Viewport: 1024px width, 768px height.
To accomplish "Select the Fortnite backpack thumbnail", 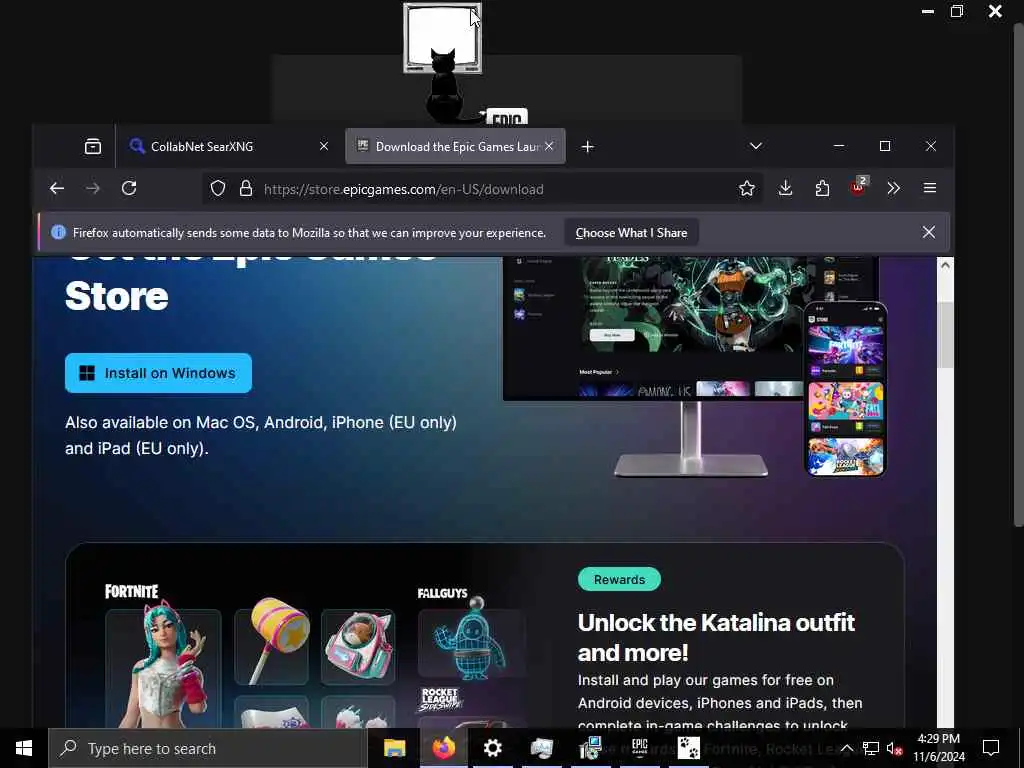I will 358,647.
